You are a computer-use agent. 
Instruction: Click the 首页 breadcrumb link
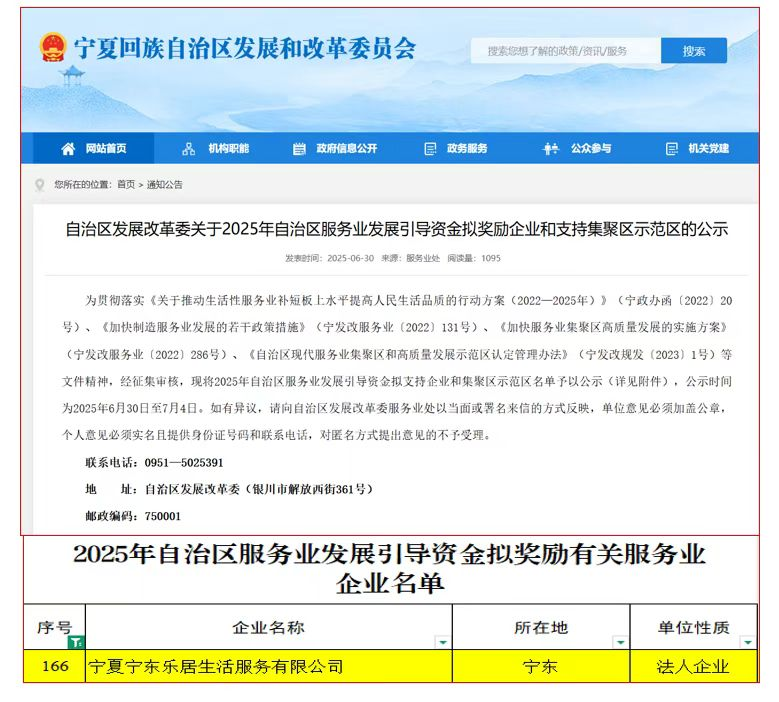[x=125, y=184]
